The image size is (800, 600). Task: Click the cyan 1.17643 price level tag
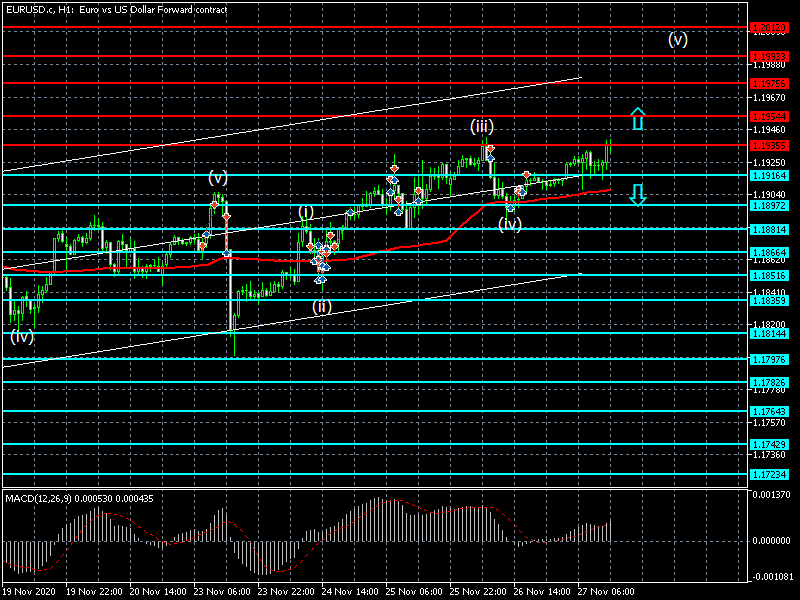769,411
